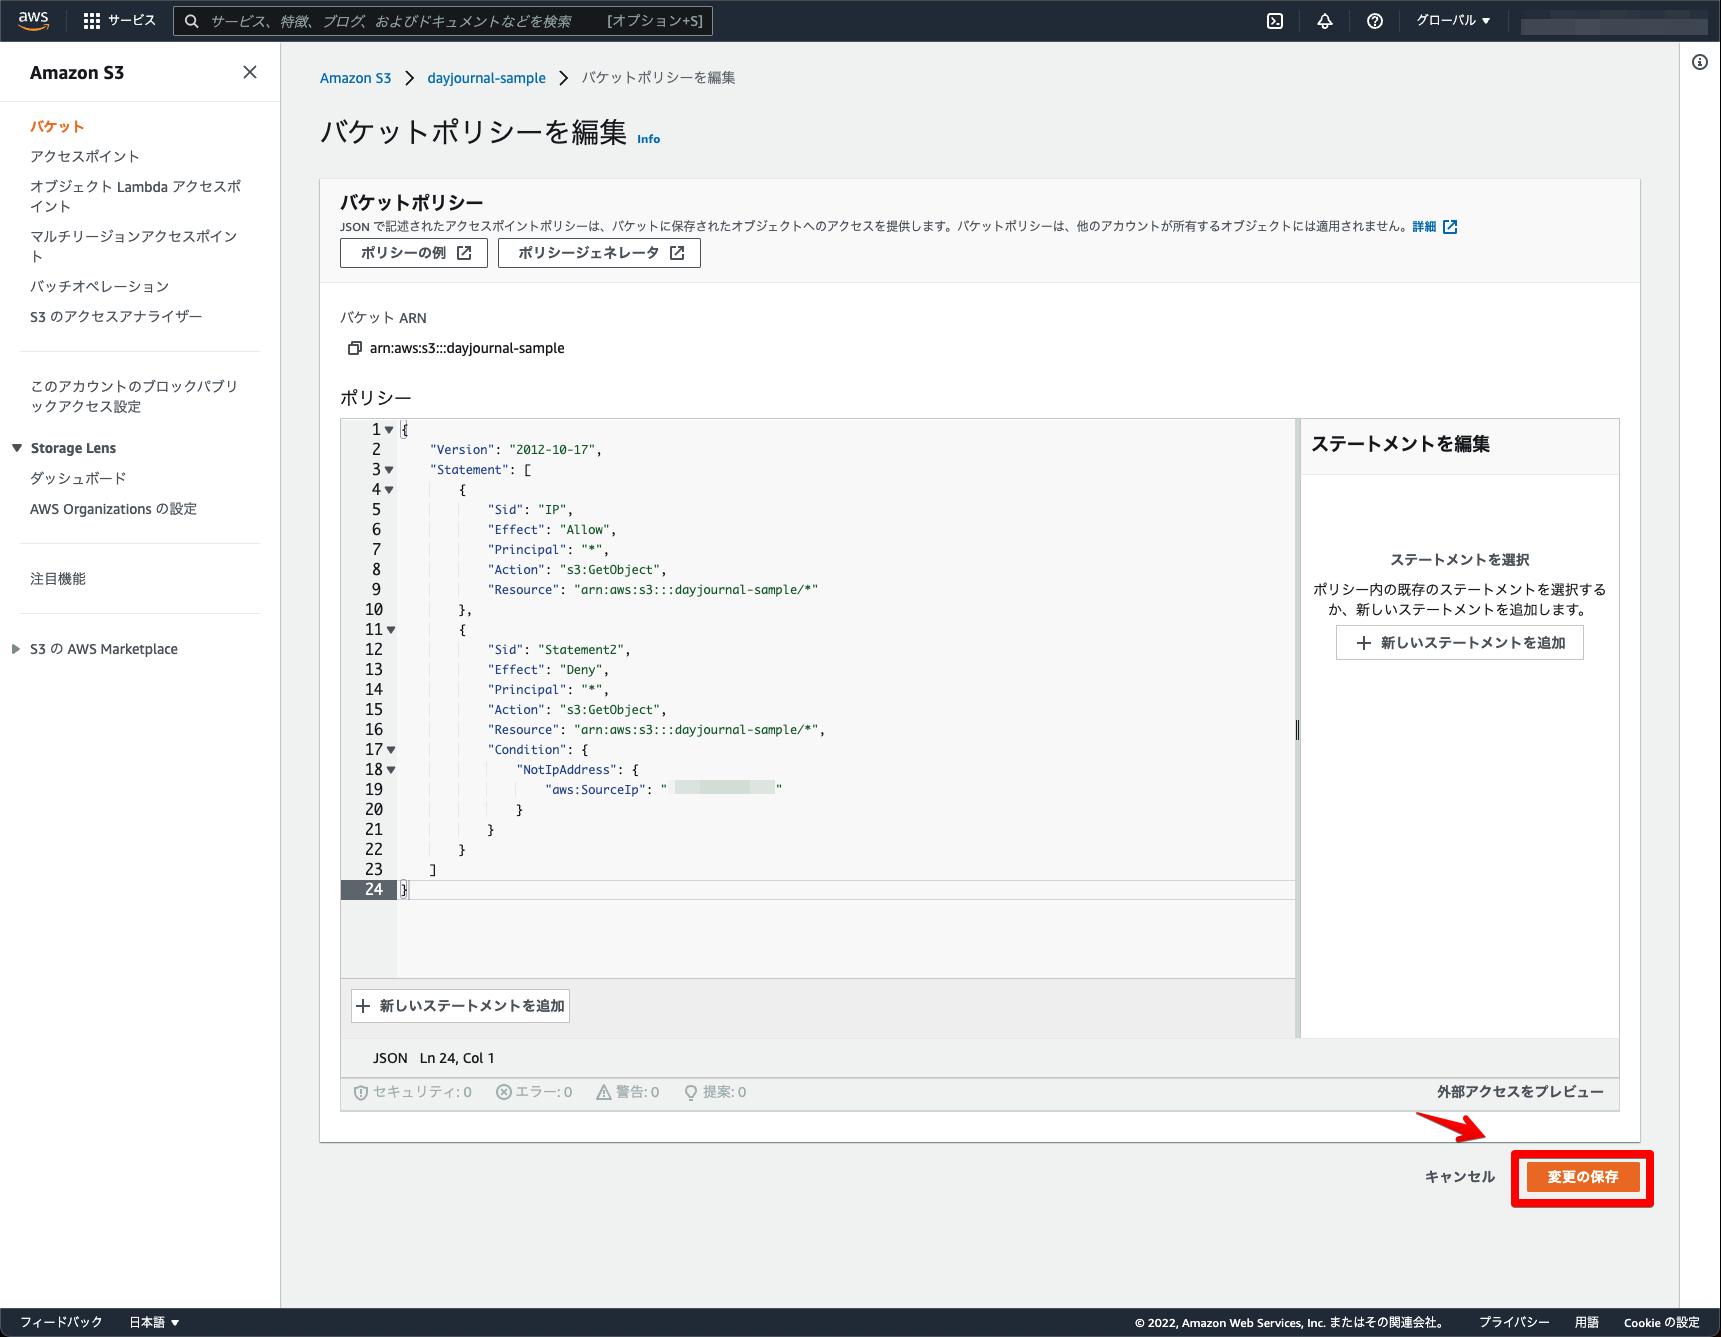1721x1337 pixels.
Task: Open 注目機能 in the sidebar
Action: 58,579
